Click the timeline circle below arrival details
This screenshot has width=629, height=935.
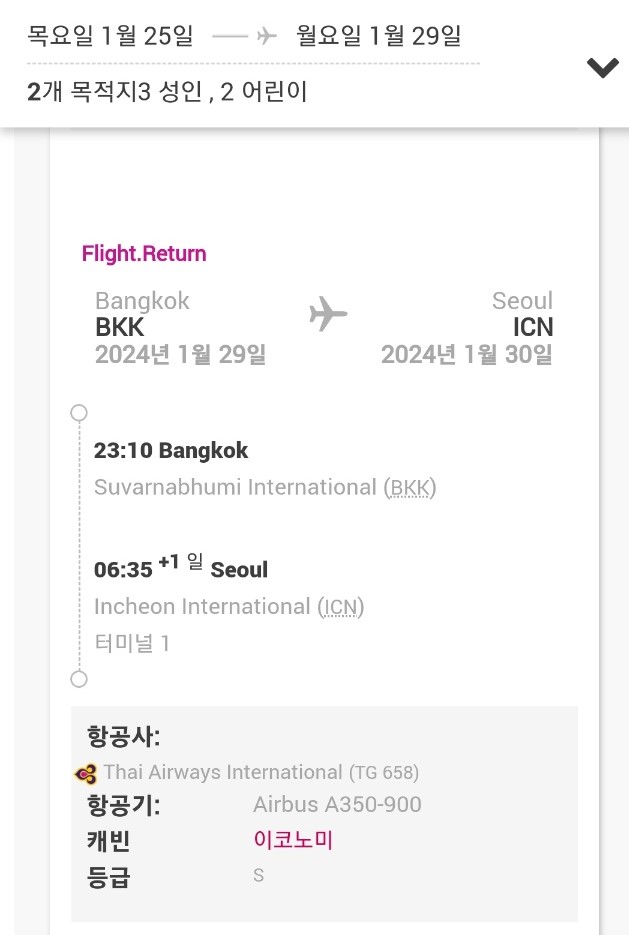coord(78,680)
